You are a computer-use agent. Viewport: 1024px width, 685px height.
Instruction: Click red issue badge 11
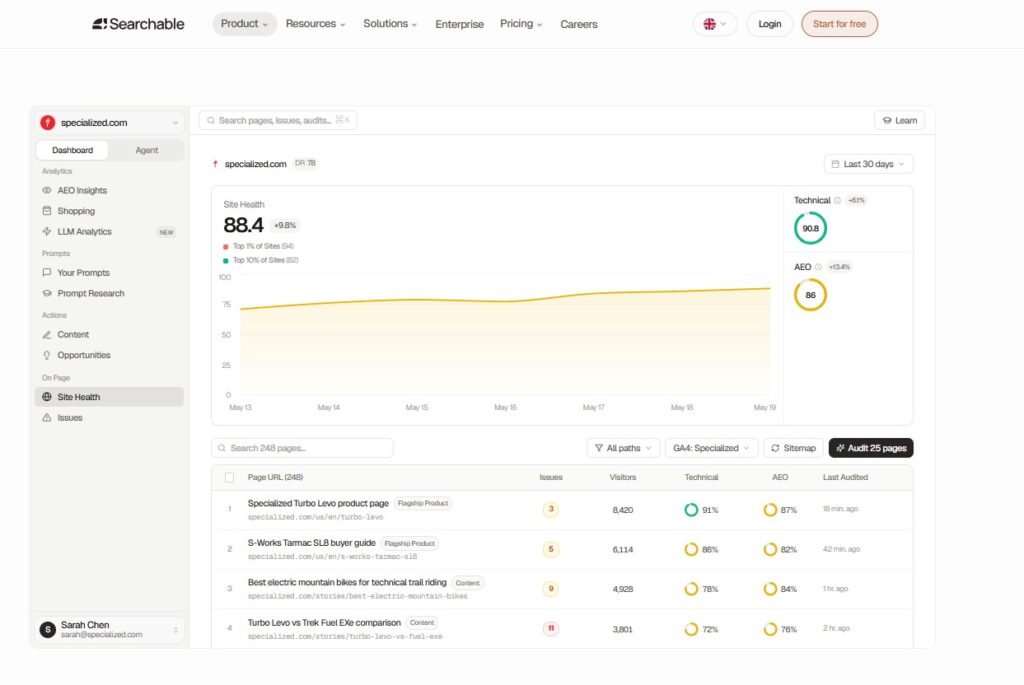tap(551, 629)
